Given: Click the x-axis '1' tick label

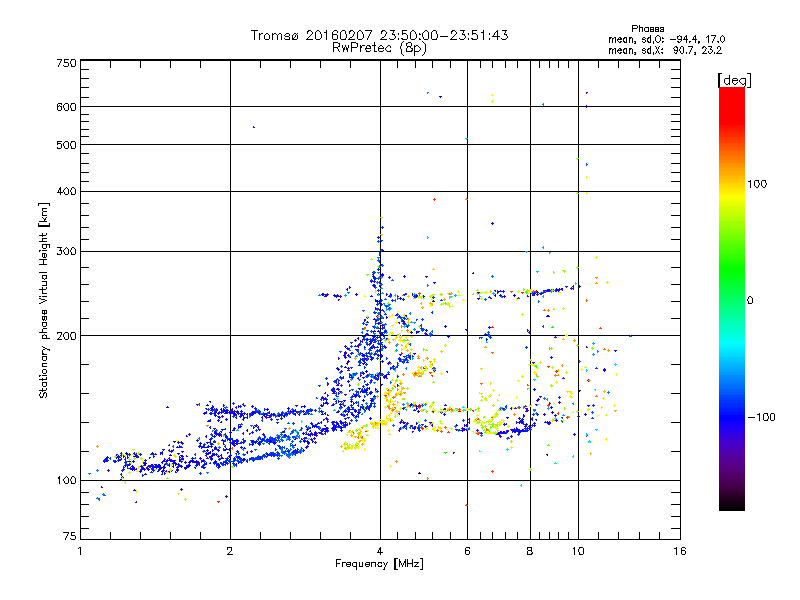Looking at the screenshot, I should [80, 551].
